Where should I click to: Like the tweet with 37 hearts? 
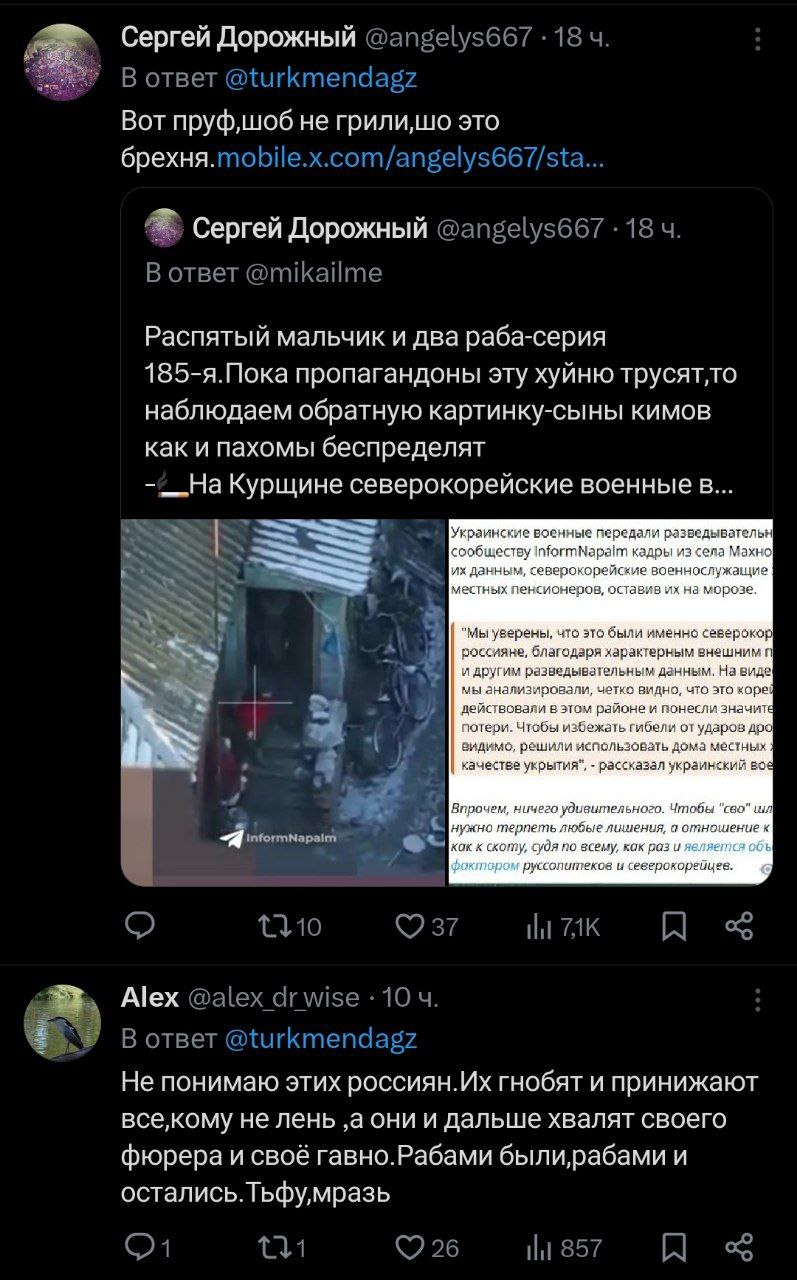point(410,928)
